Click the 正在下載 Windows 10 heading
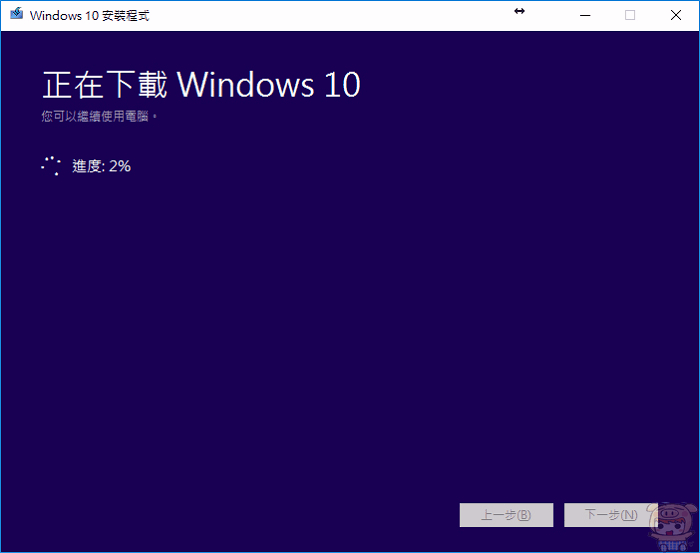 pyautogui.click(x=201, y=84)
